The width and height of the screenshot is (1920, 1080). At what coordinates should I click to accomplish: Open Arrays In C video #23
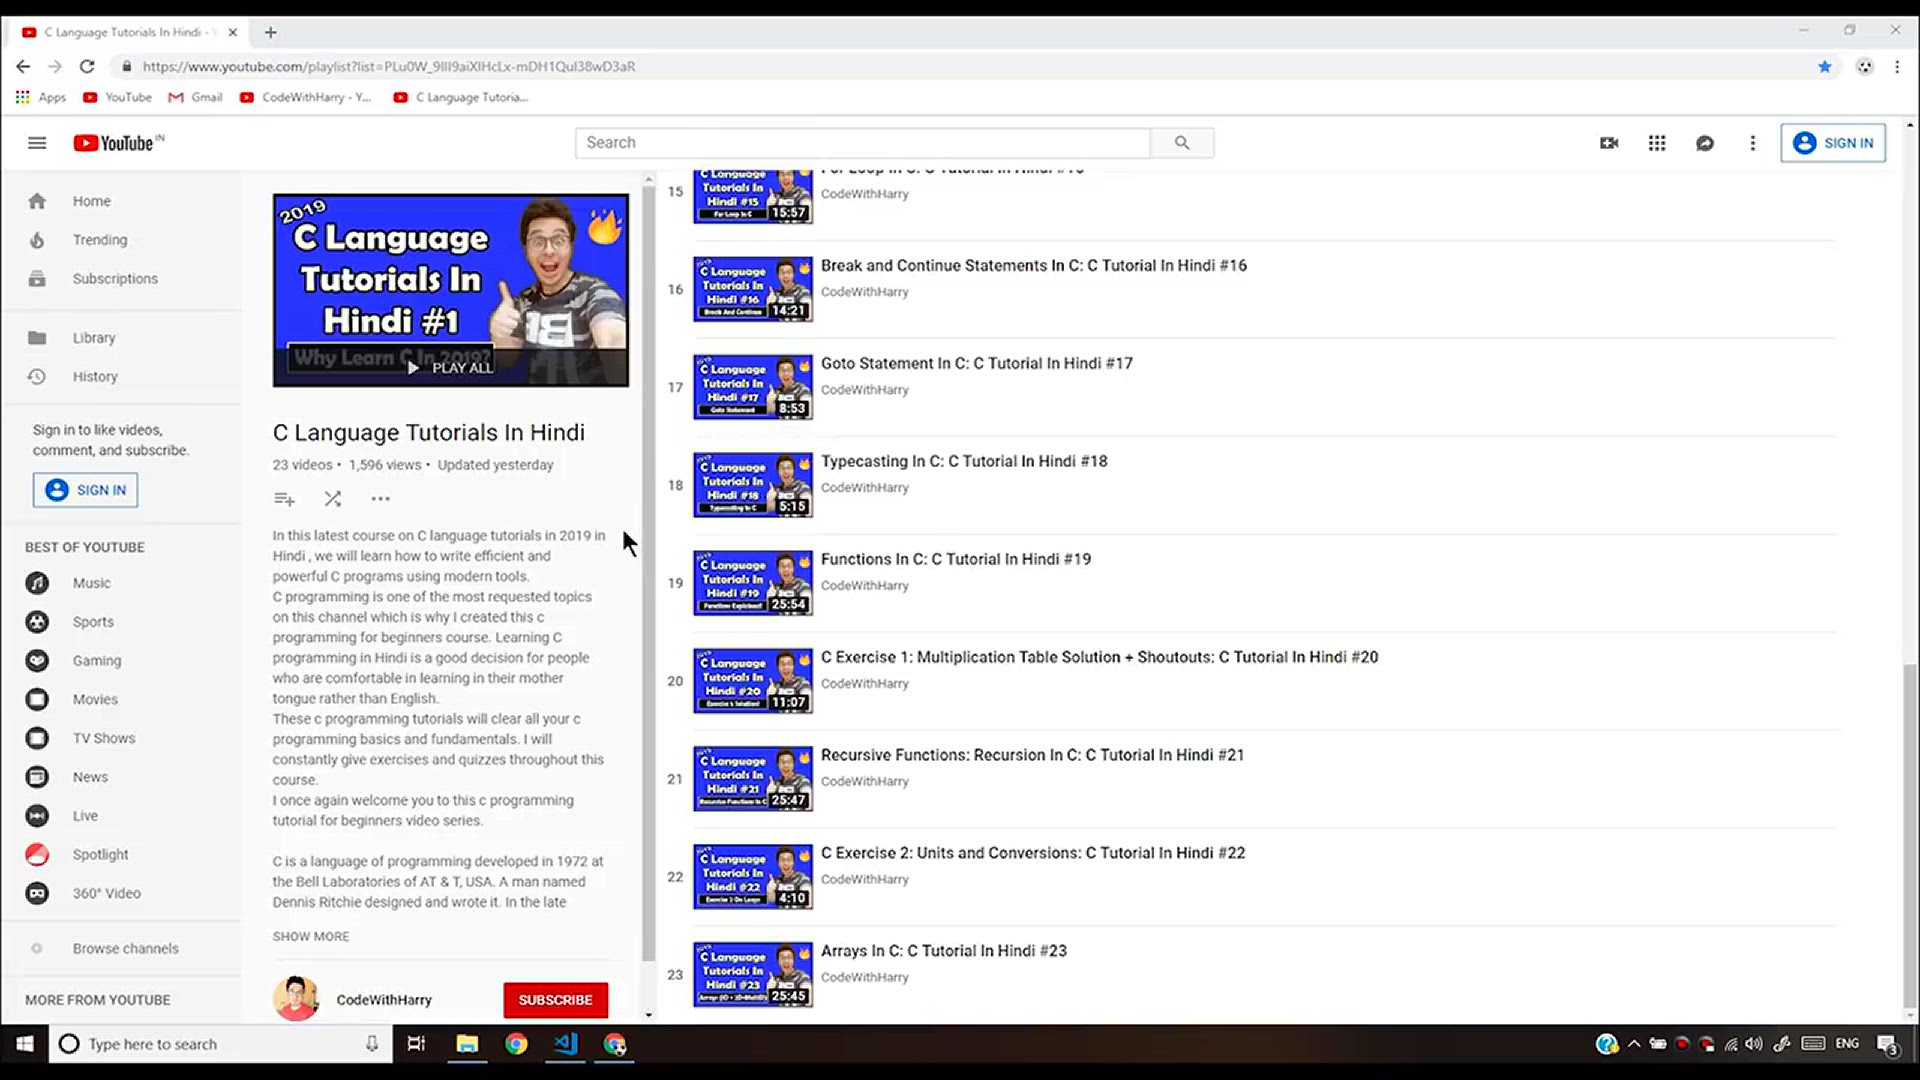943,951
